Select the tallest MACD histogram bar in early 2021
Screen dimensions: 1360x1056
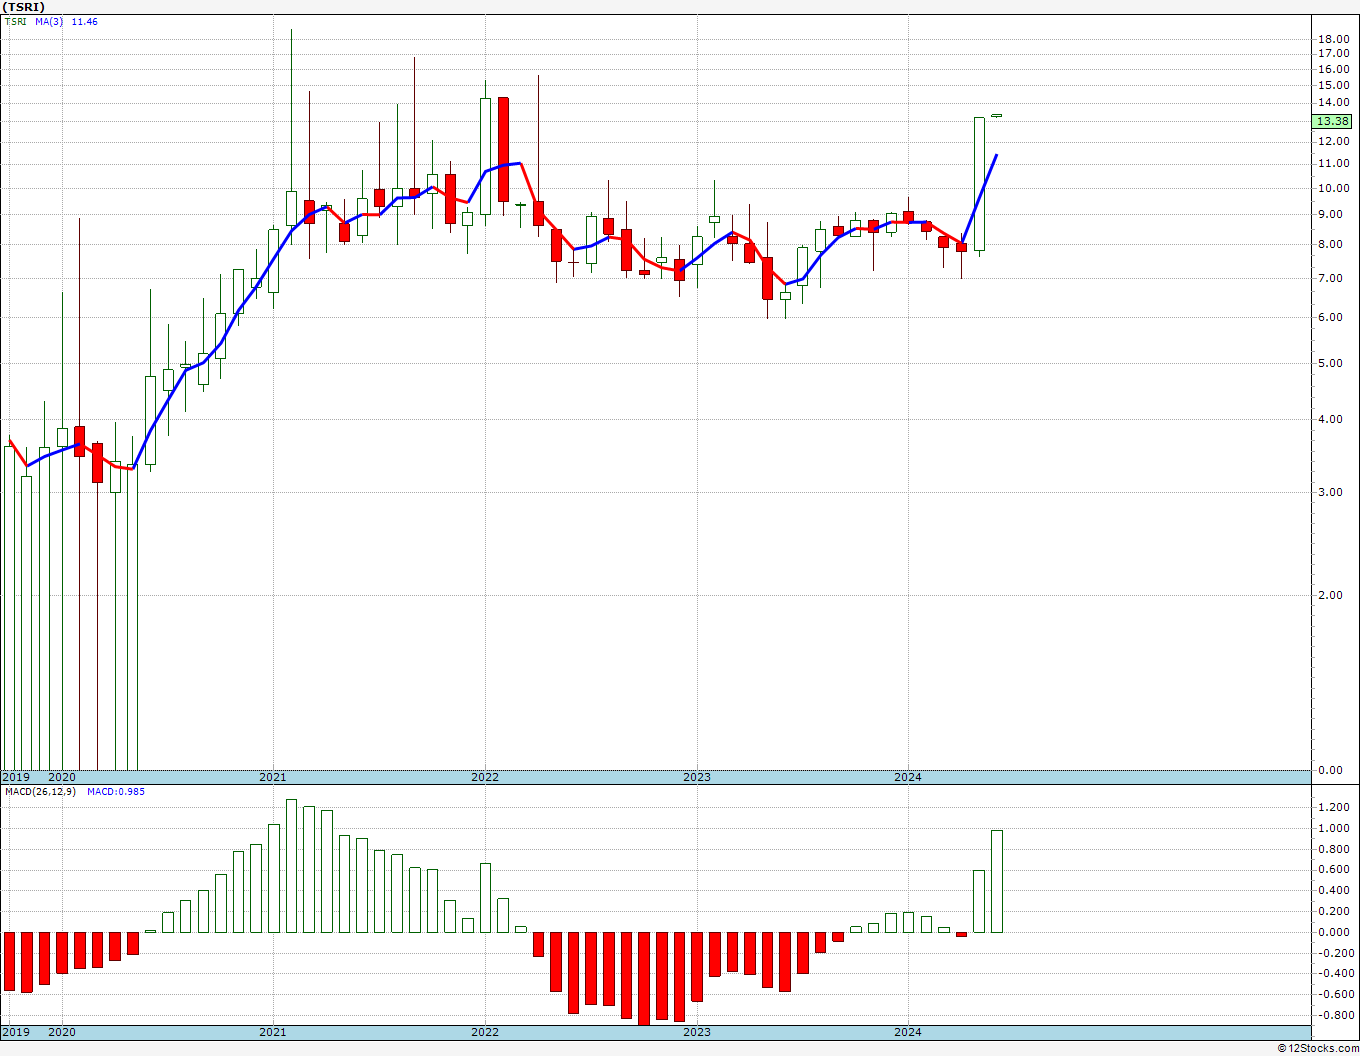pyautogui.click(x=291, y=866)
